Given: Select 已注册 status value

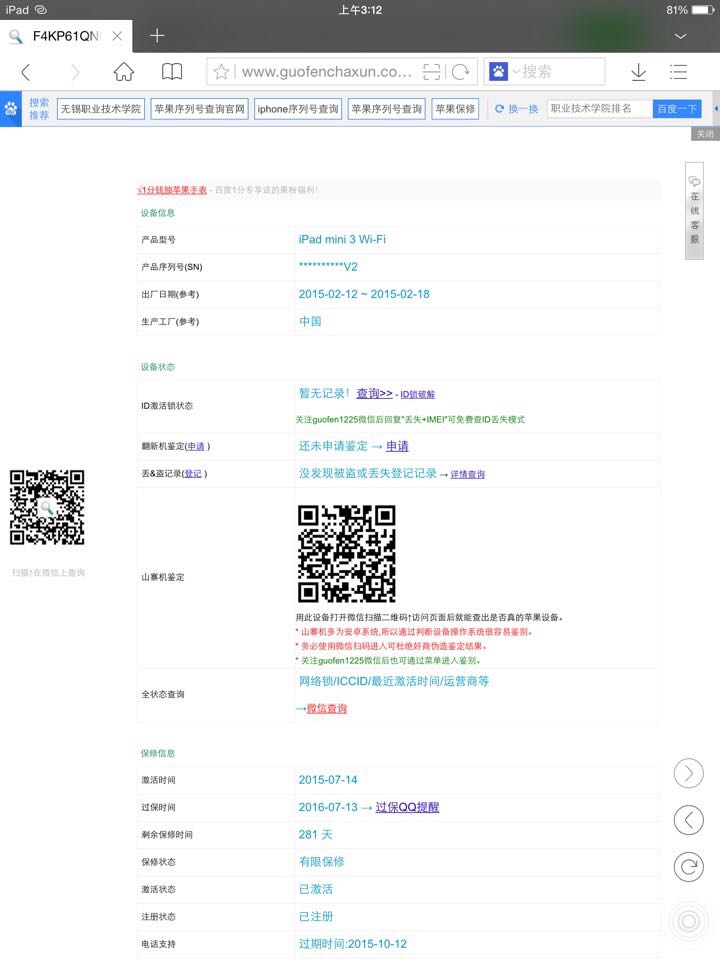Looking at the screenshot, I should point(316,917).
